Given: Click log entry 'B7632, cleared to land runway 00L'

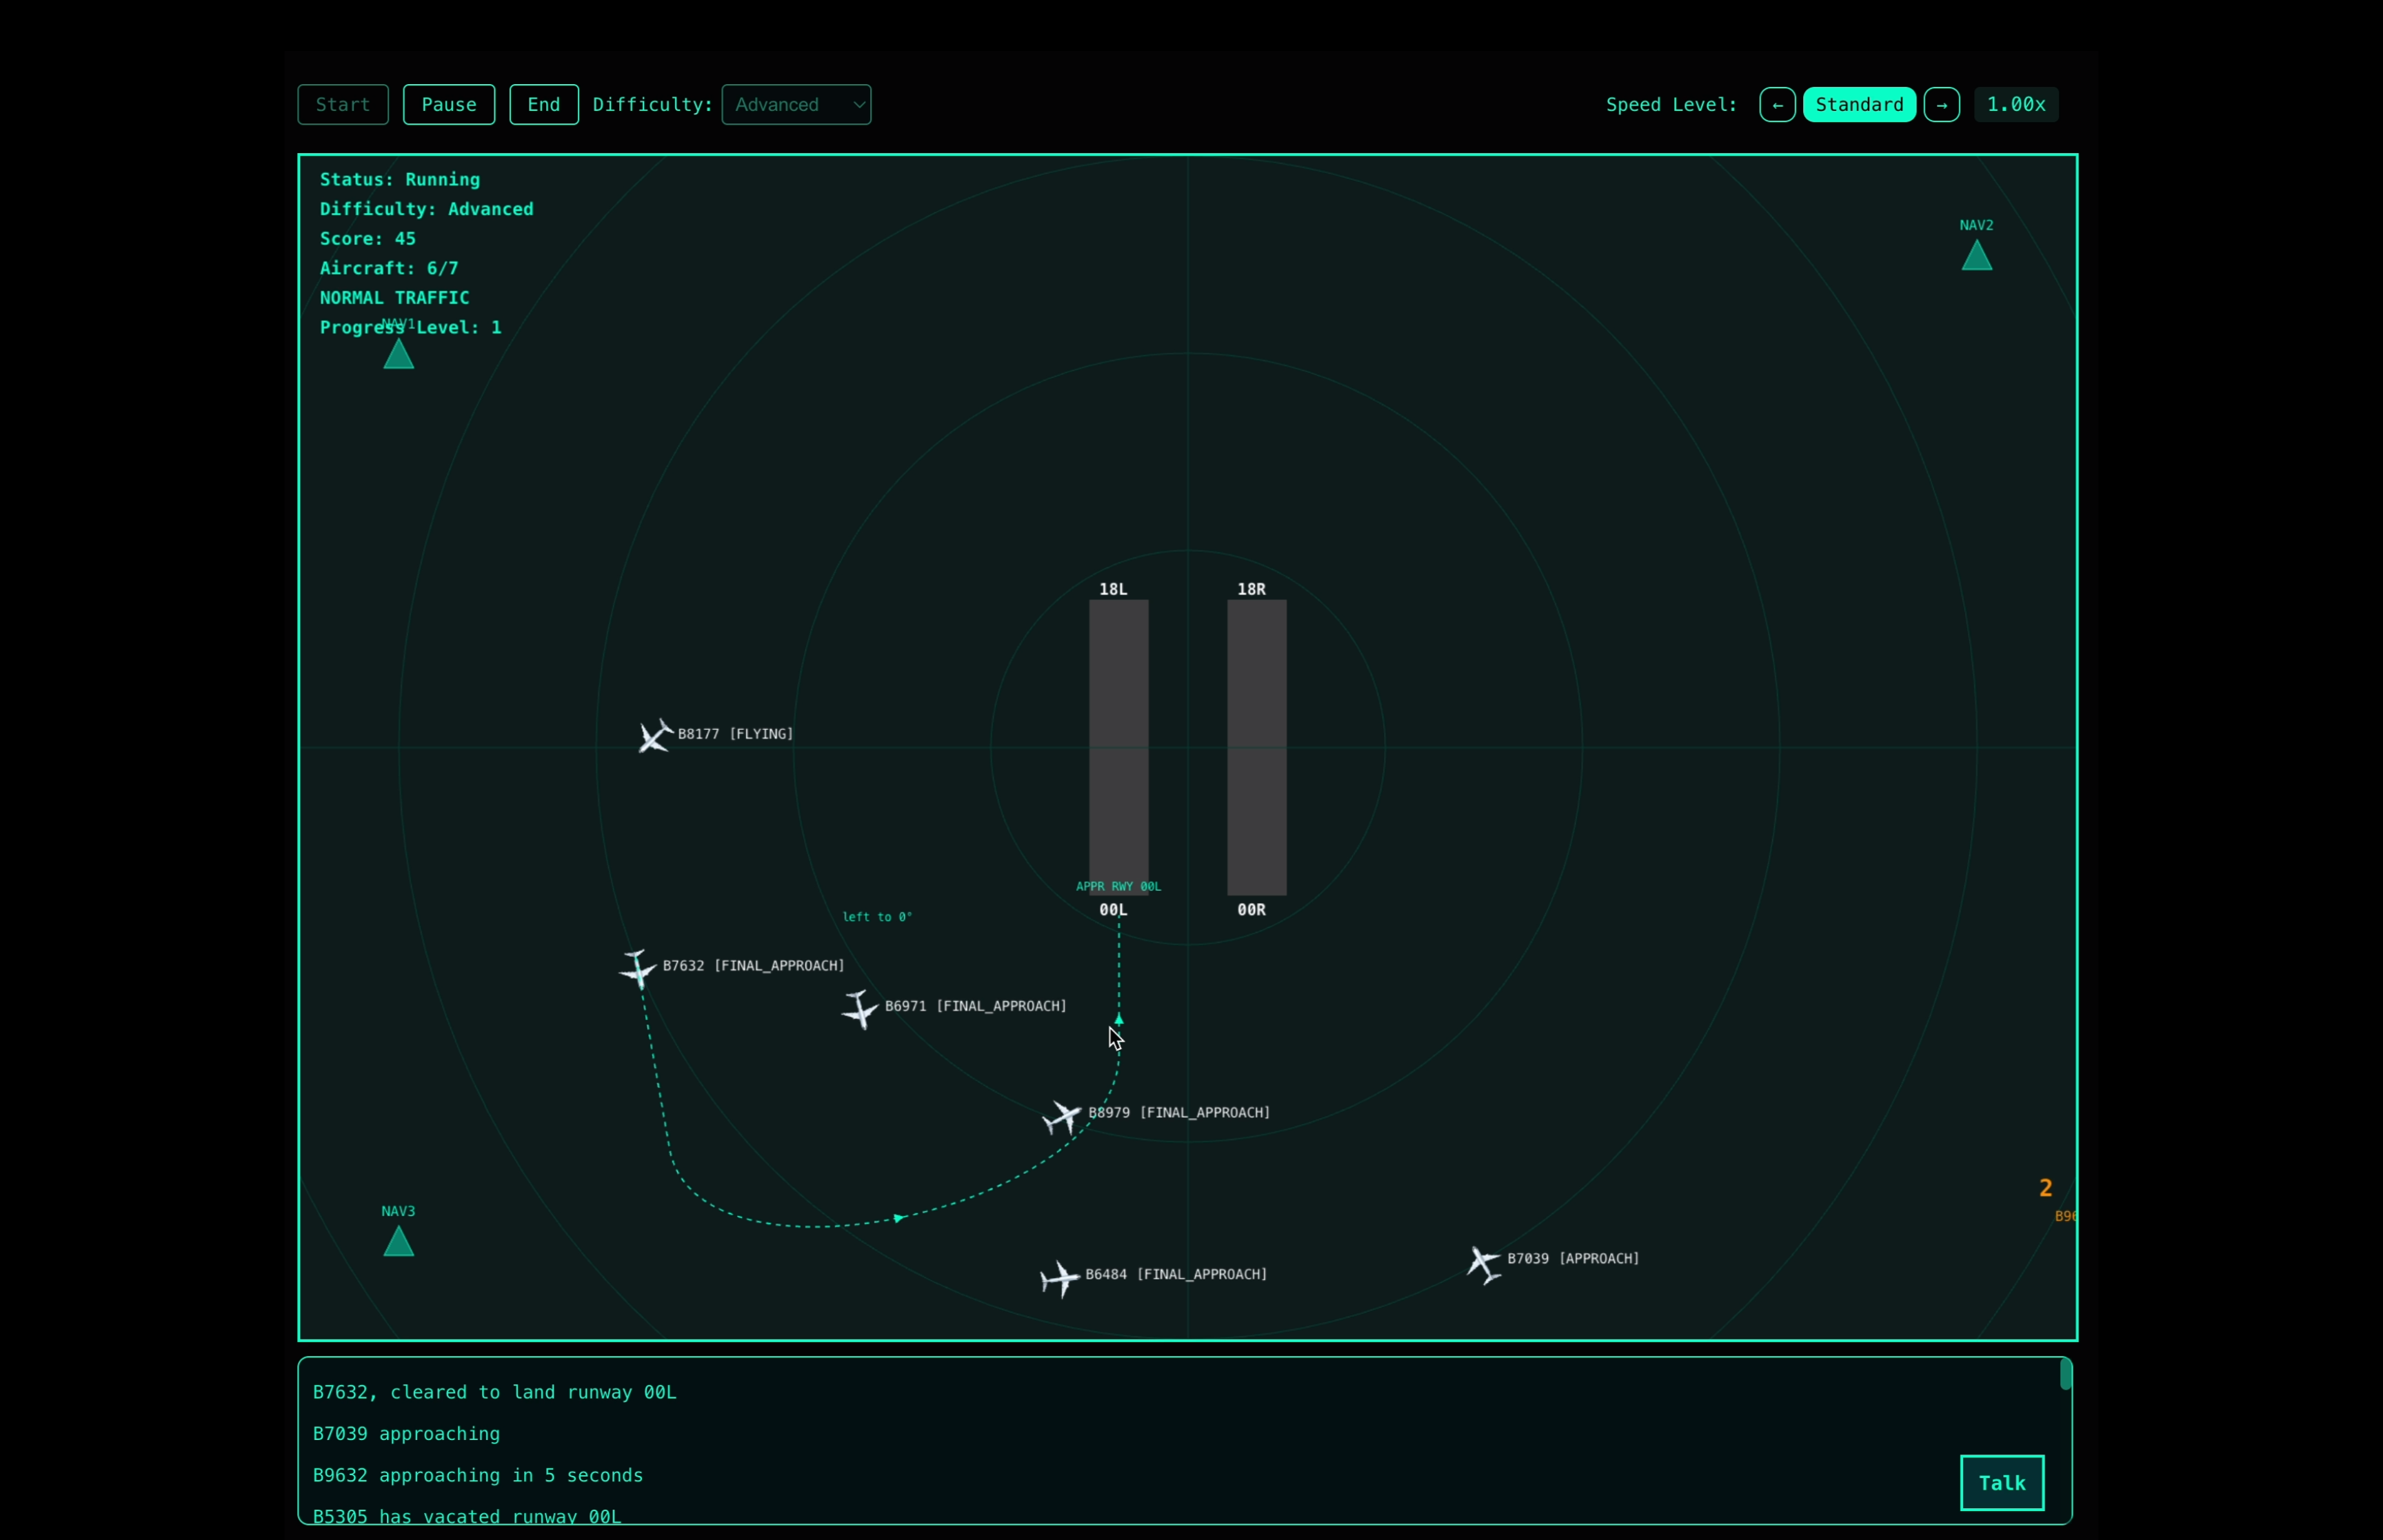Looking at the screenshot, I should pos(495,1392).
